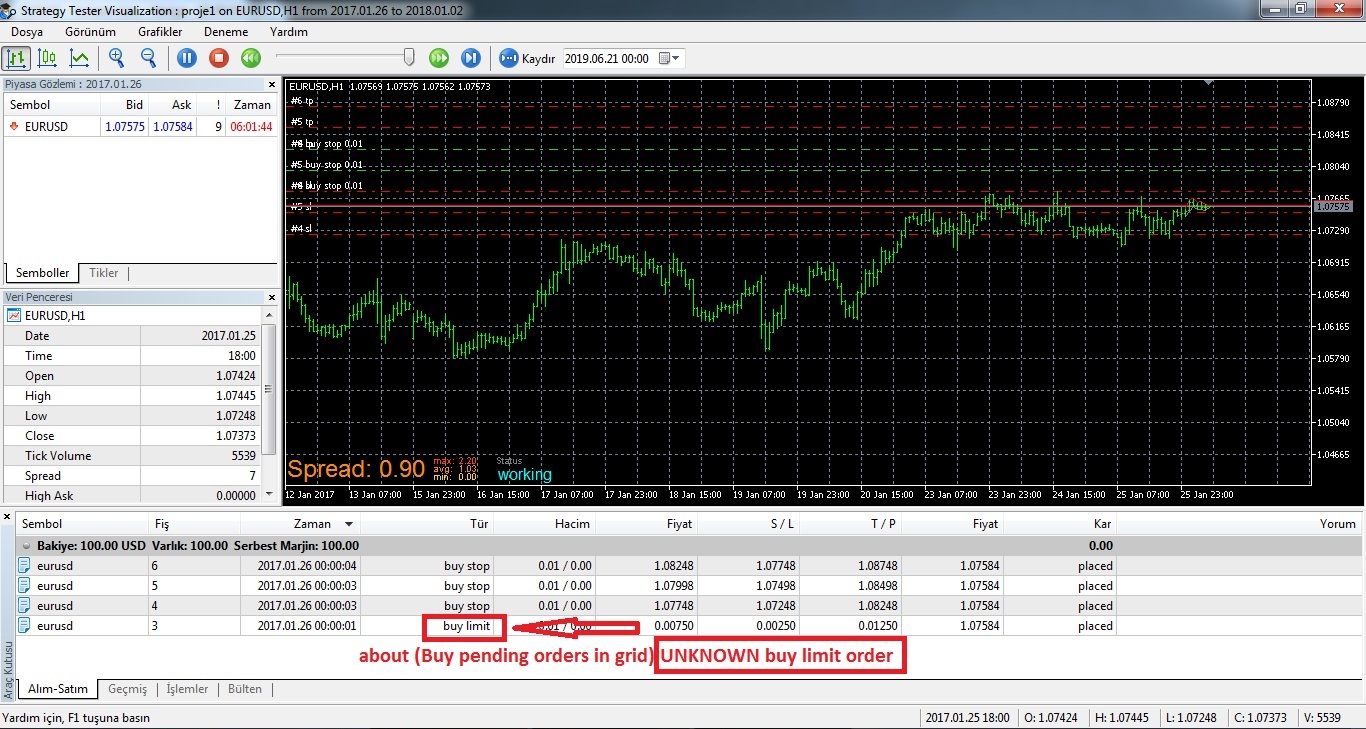Click the EURUSD,H1 icon in data window
The height and width of the screenshot is (729, 1366).
click(x=14, y=315)
